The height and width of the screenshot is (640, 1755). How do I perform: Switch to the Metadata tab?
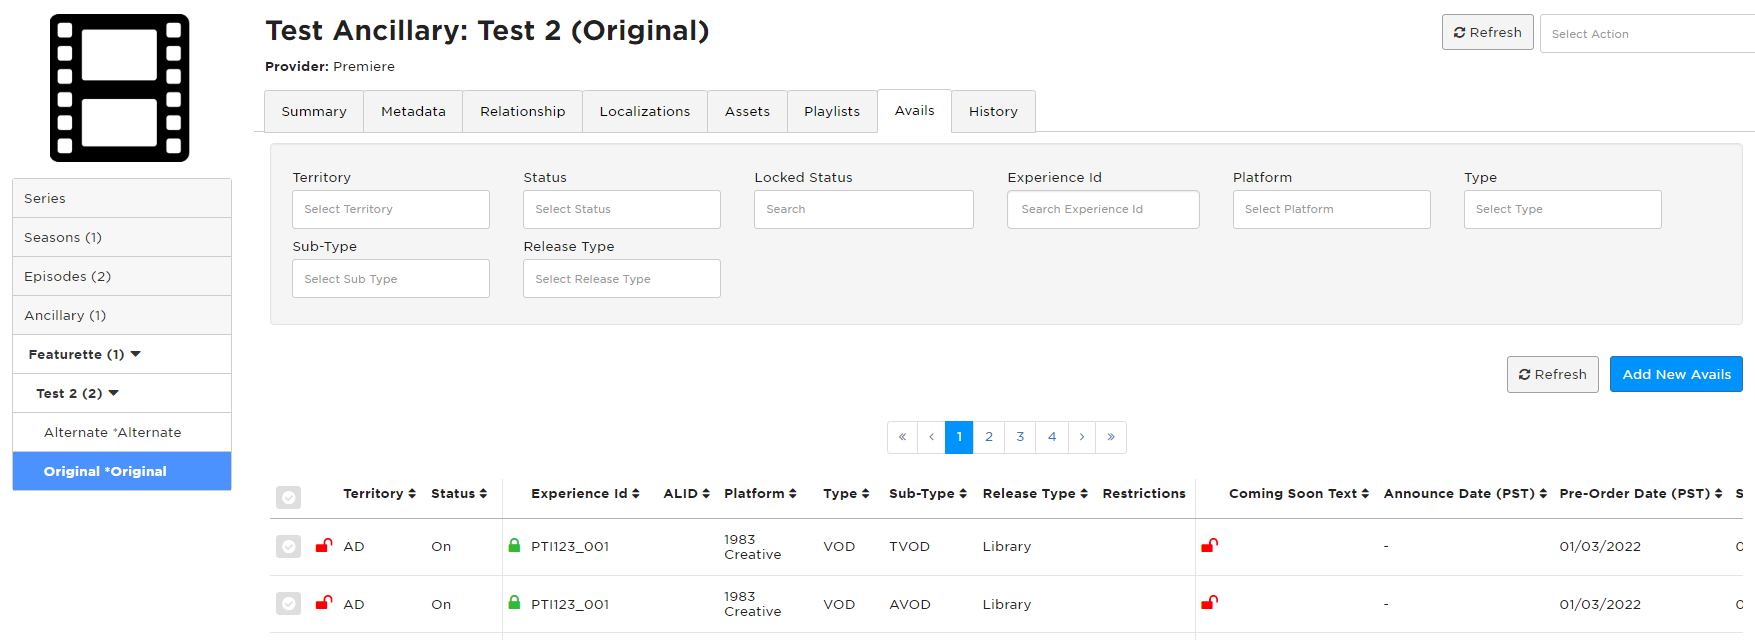pyautogui.click(x=413, y=111)
